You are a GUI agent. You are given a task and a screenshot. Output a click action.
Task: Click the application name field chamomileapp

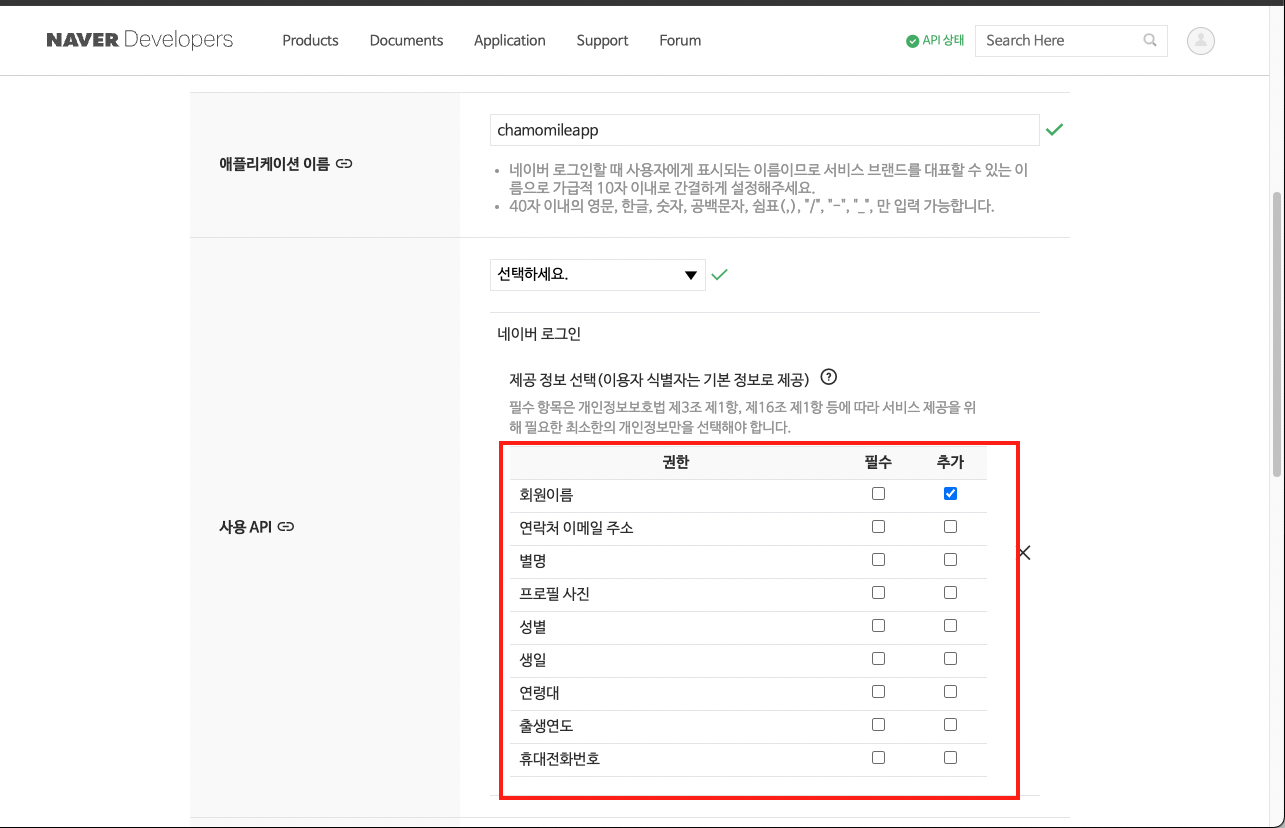pos(764,130)
